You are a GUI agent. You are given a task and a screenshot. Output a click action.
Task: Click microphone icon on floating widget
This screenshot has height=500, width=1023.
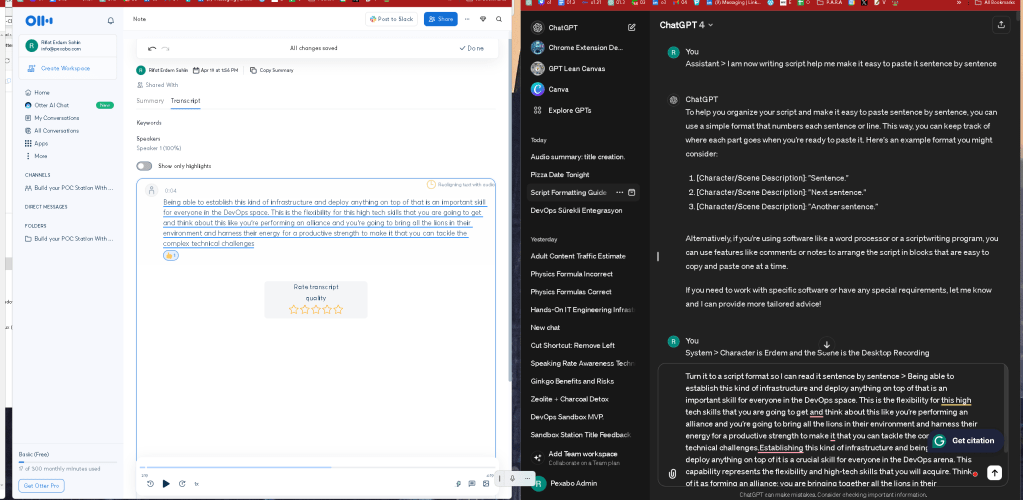click(x=513, y=478)
